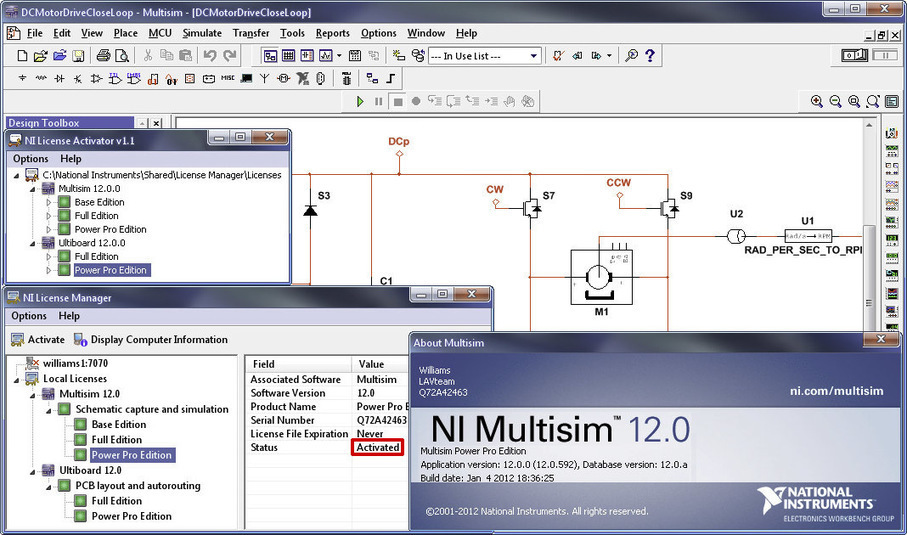Screen dimensions: 907x535
Task: Open Options menu in NI License Activator
Action: pos(30,159)
